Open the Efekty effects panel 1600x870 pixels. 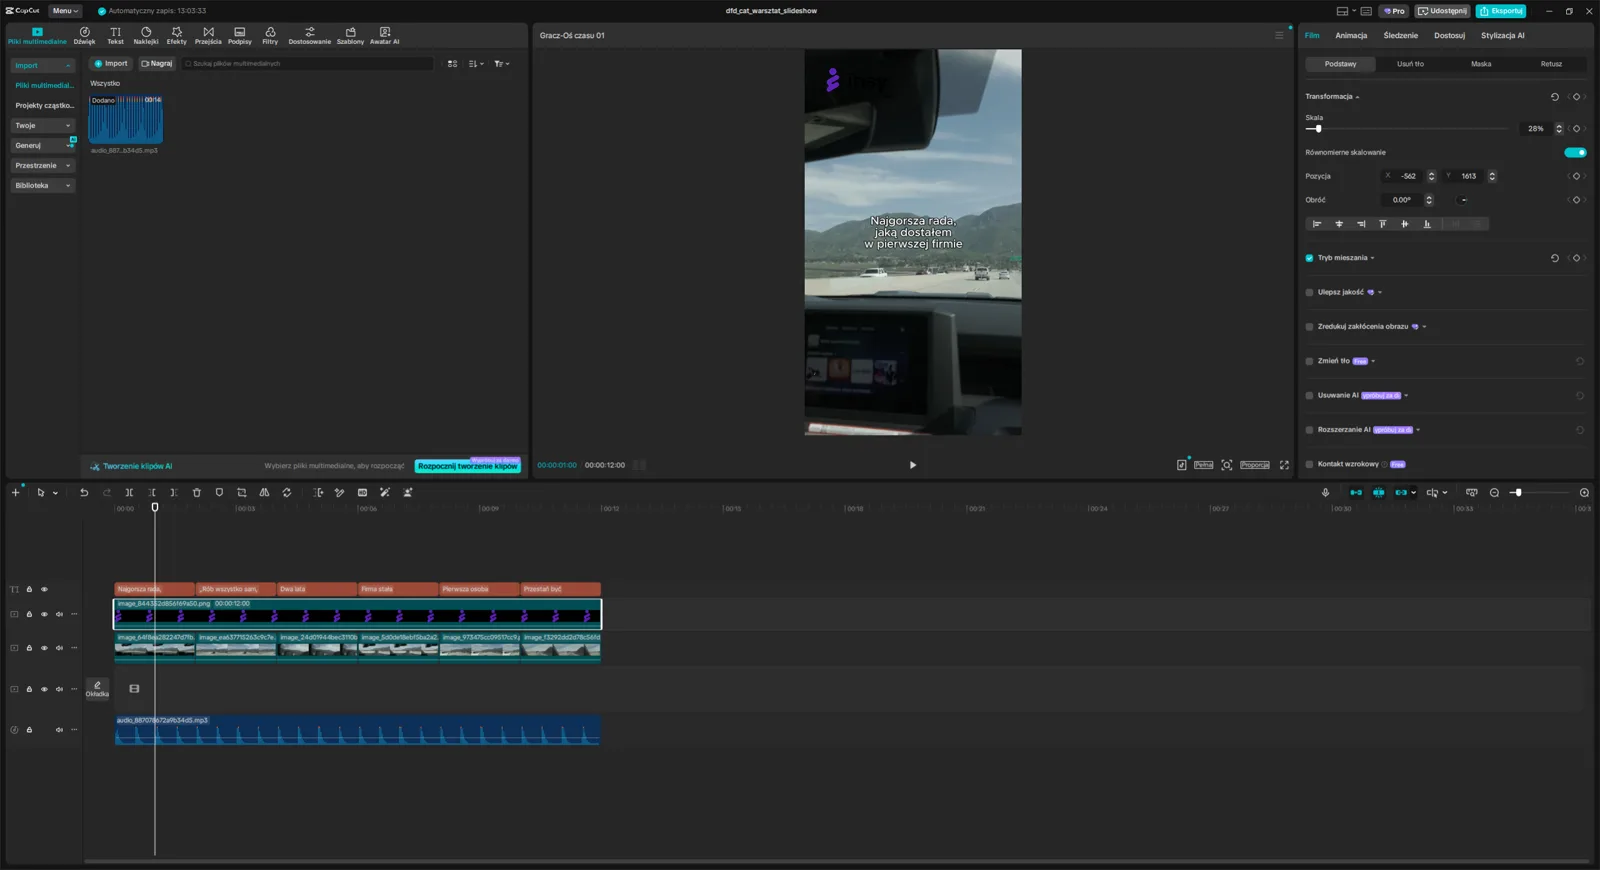[177, 36]
